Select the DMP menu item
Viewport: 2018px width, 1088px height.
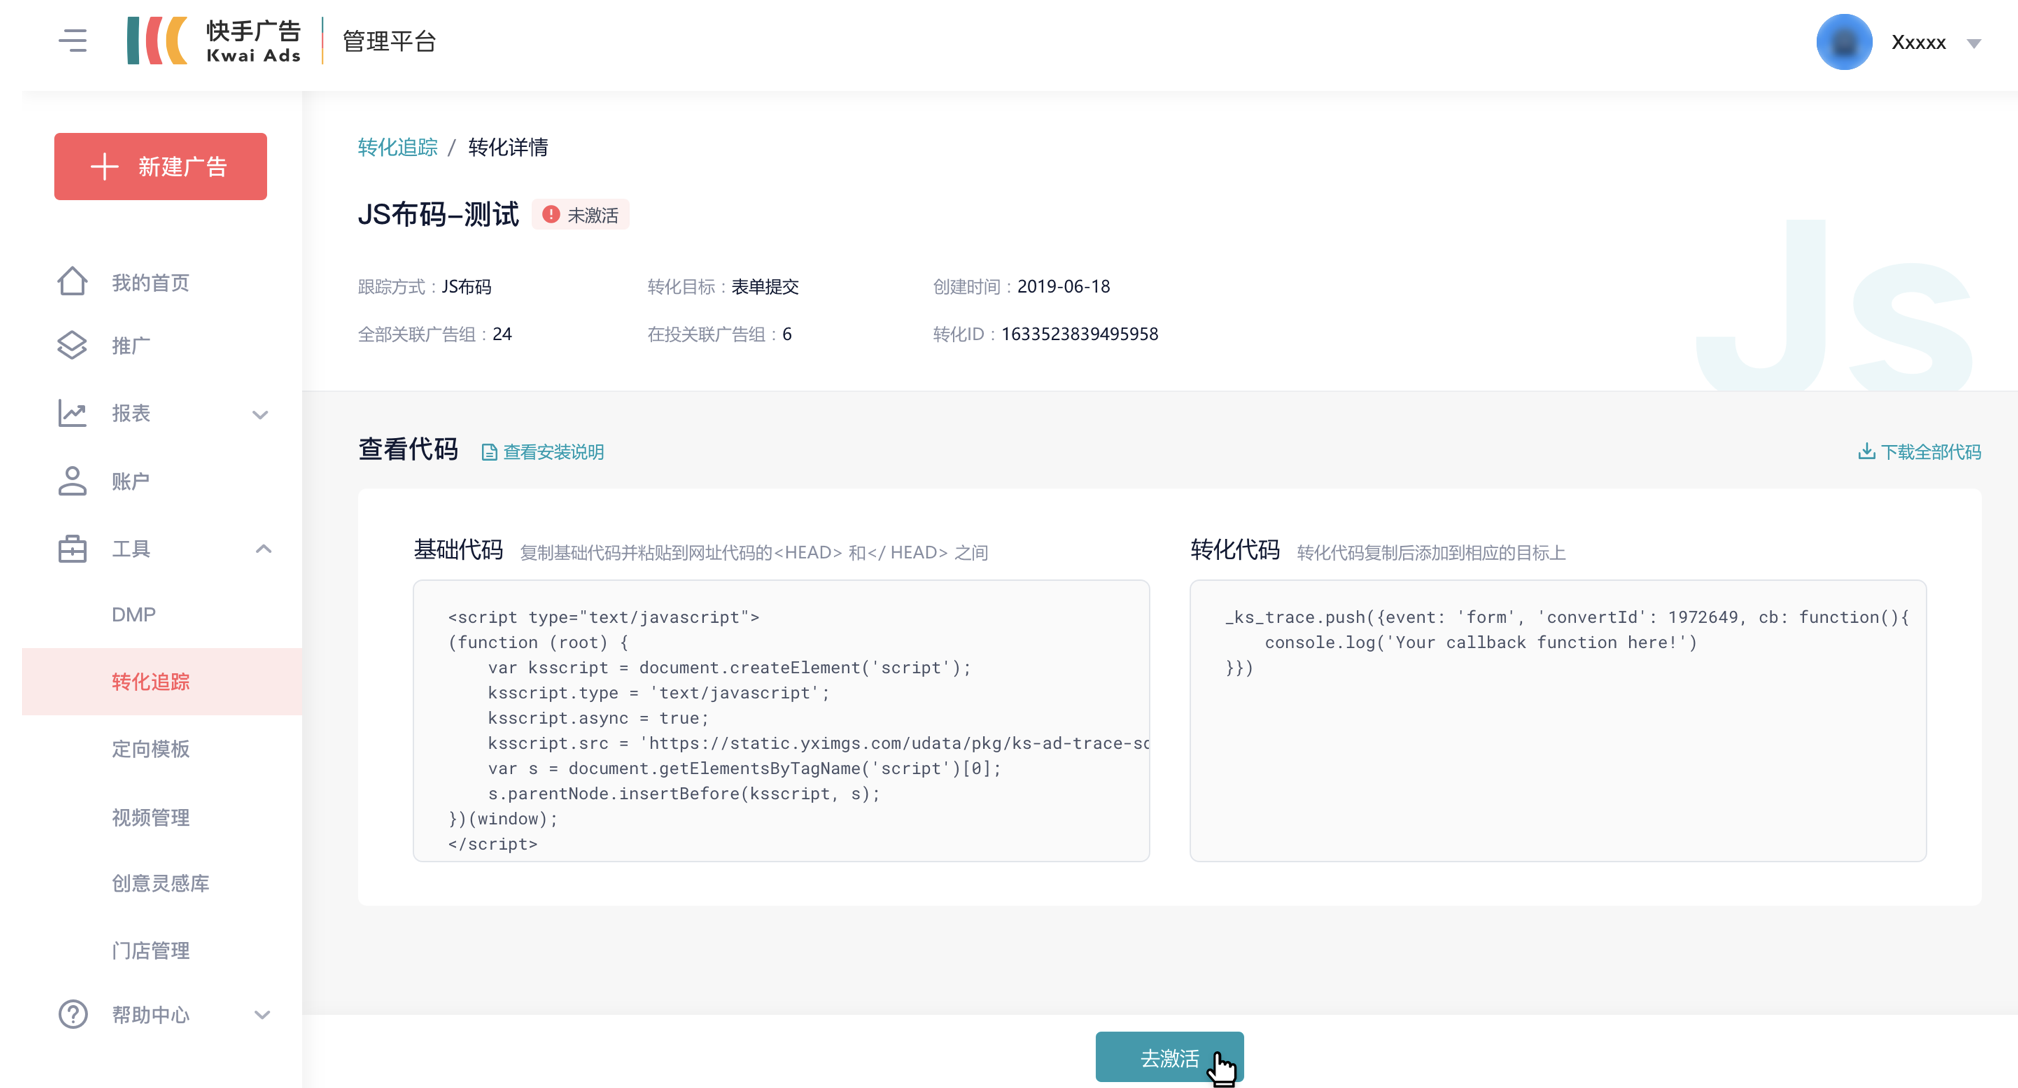coord(134,614)
